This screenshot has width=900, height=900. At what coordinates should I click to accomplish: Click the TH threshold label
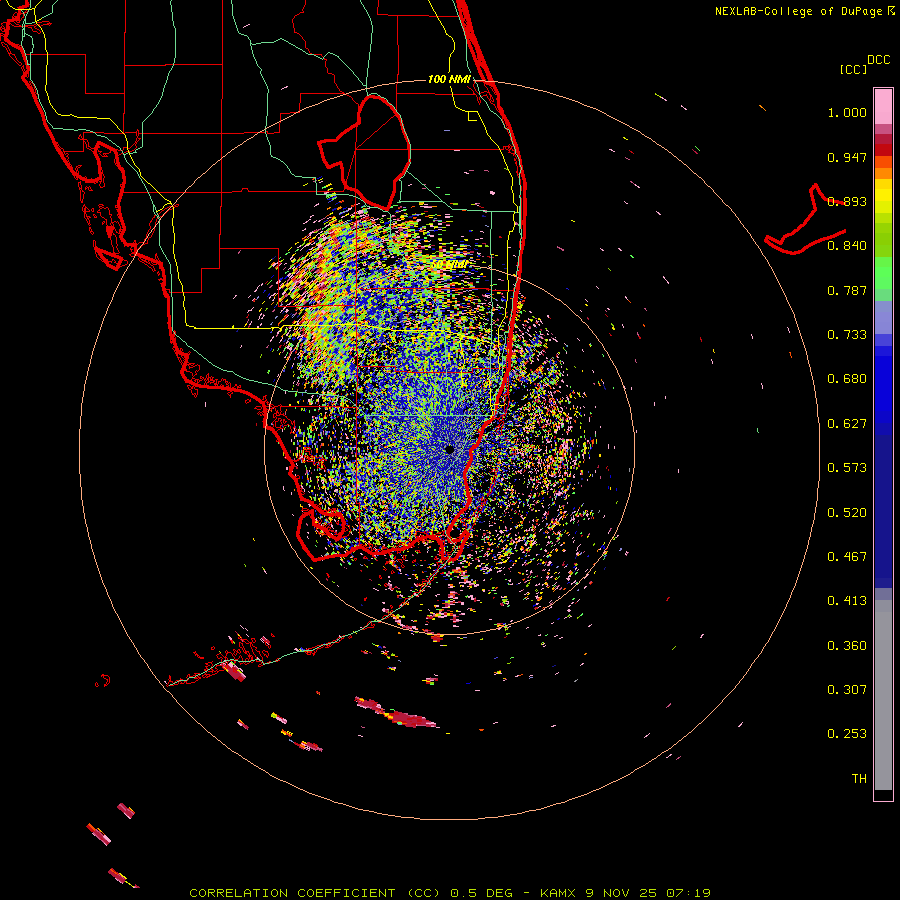(x=859, y=779)
